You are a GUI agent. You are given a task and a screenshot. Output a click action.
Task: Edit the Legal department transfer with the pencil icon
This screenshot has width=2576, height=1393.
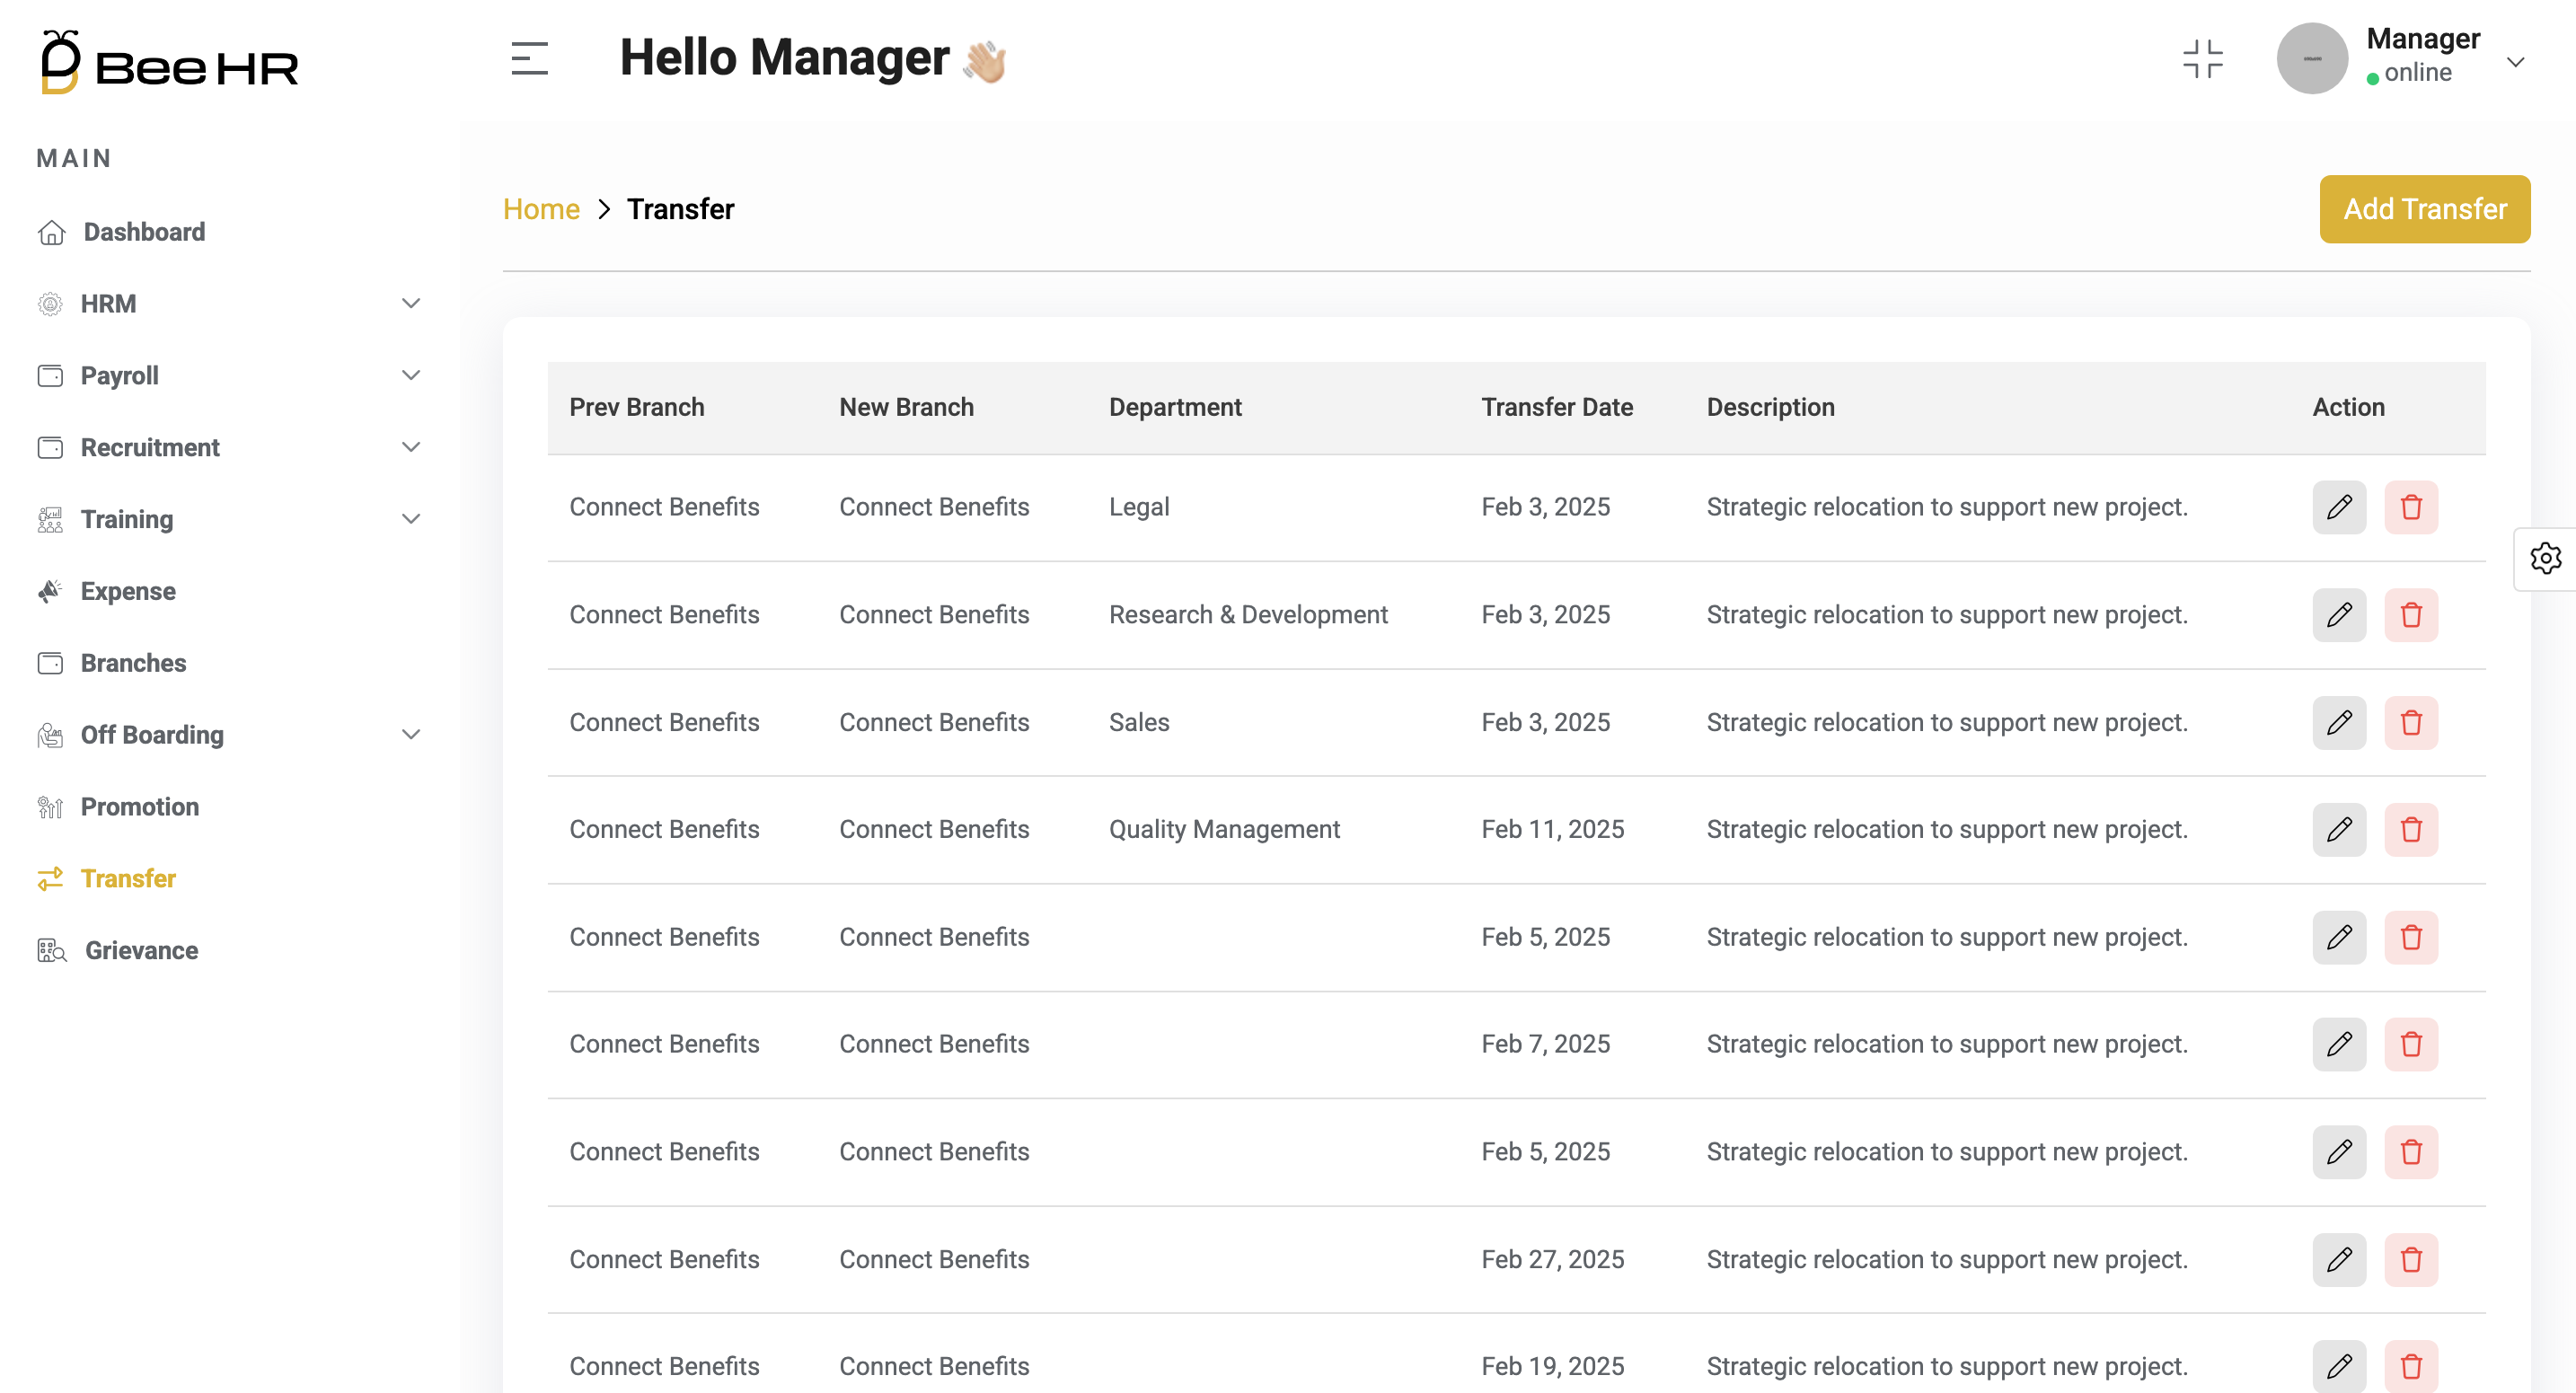pos(2339,507)
